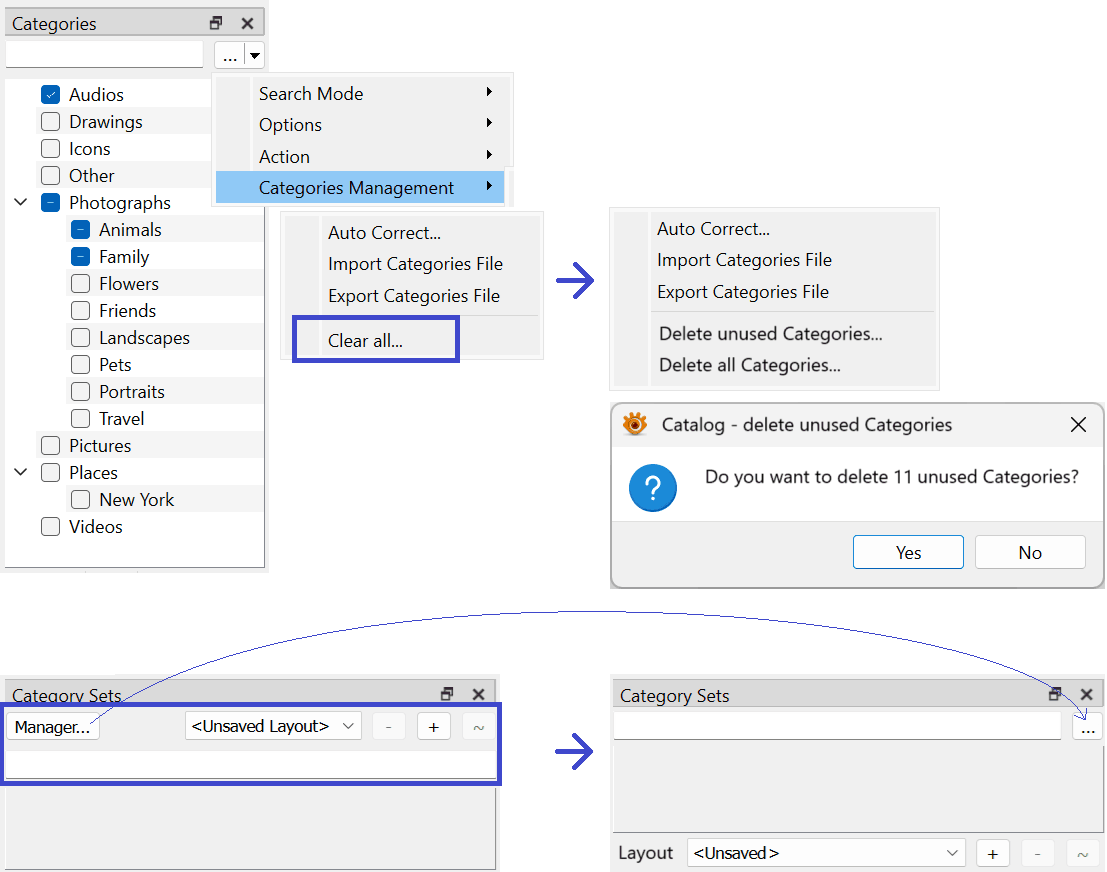
Task: Close the Category Sets panel that has the Layout row
Action: tap(1087, 694)
